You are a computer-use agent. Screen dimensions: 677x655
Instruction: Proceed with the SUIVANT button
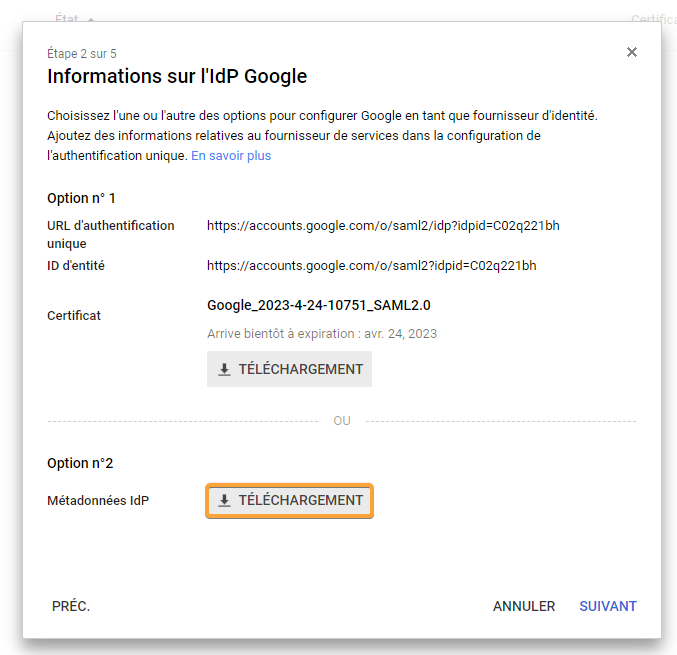tap(607, 606)
